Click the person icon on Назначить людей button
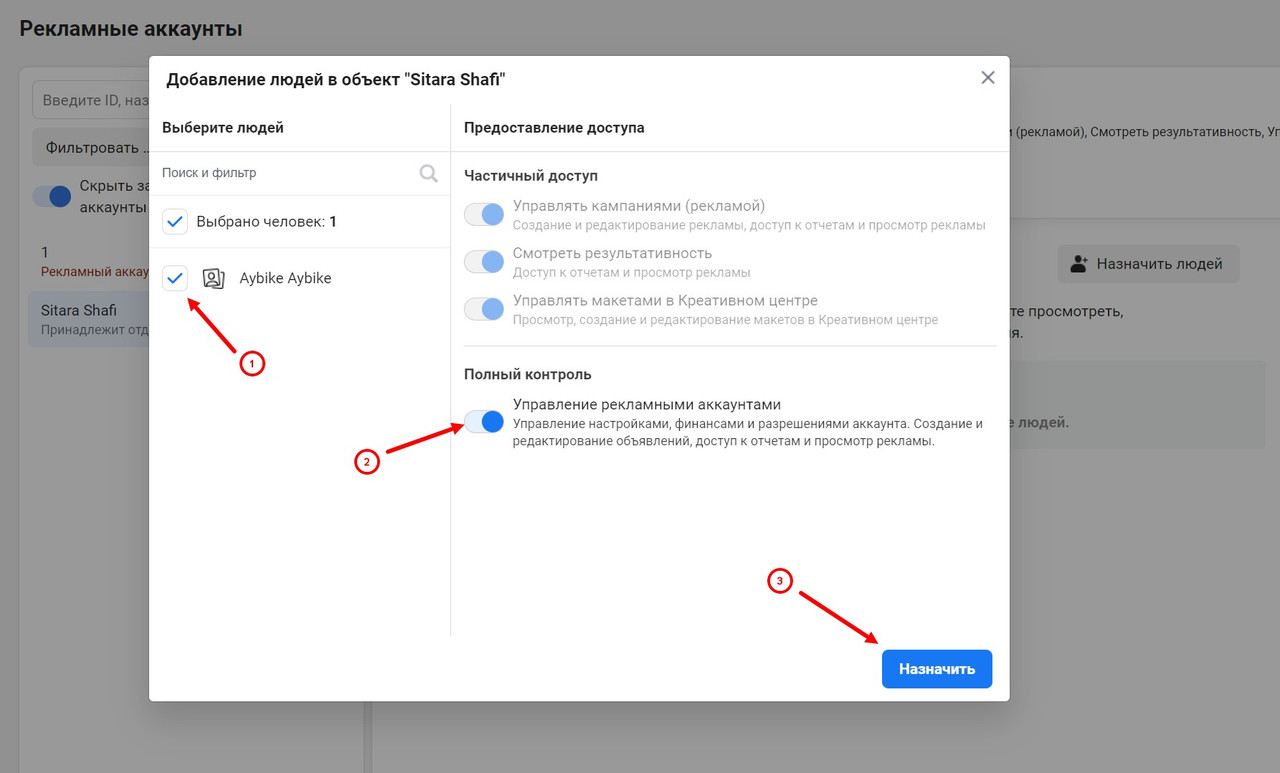The height and width of the screenshot is (773, 1280). (1078, 264)
